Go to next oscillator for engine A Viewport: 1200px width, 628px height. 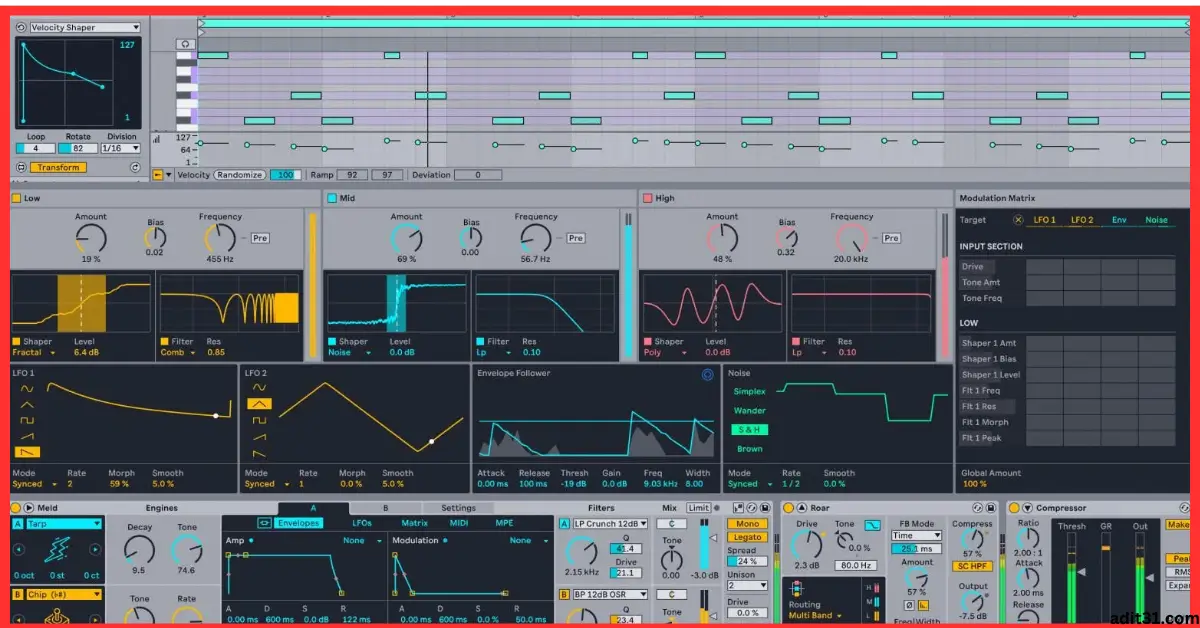pos(95,548)
